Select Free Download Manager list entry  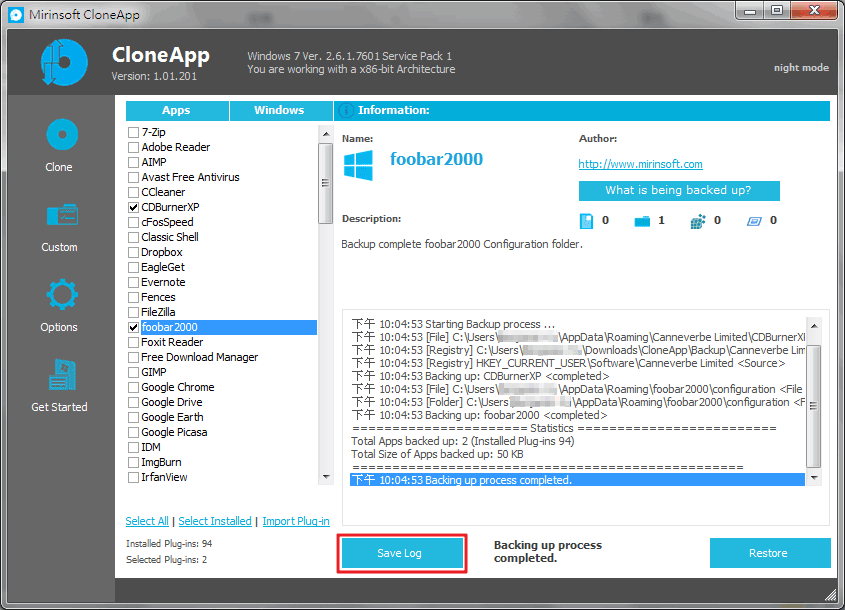tap(199, 358)
